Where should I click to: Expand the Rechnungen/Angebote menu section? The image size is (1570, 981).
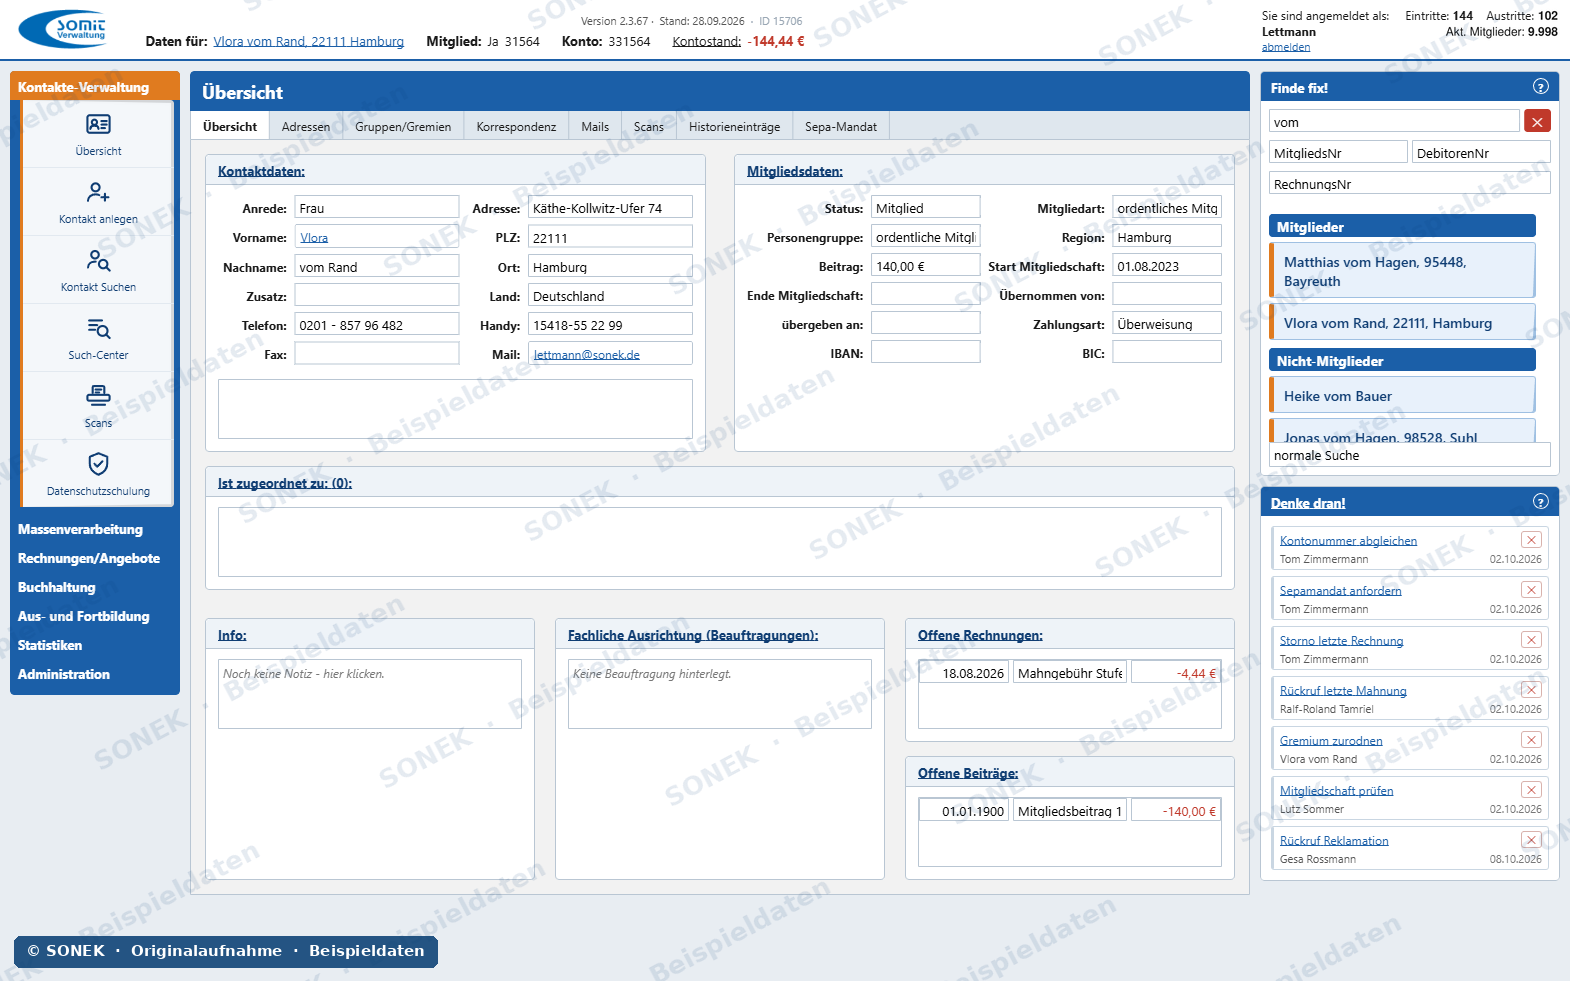click(89, 558)
